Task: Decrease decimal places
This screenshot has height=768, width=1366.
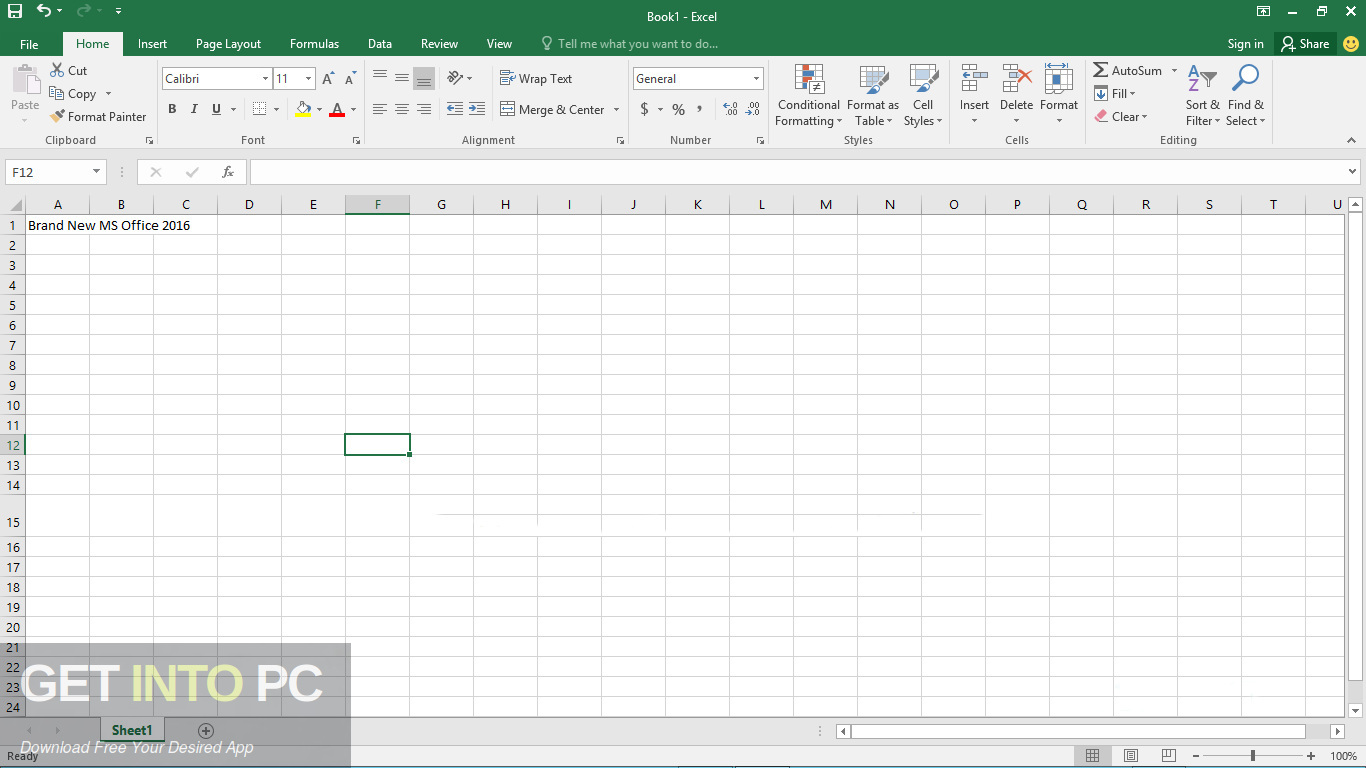Action: click(x=752, y=109)
